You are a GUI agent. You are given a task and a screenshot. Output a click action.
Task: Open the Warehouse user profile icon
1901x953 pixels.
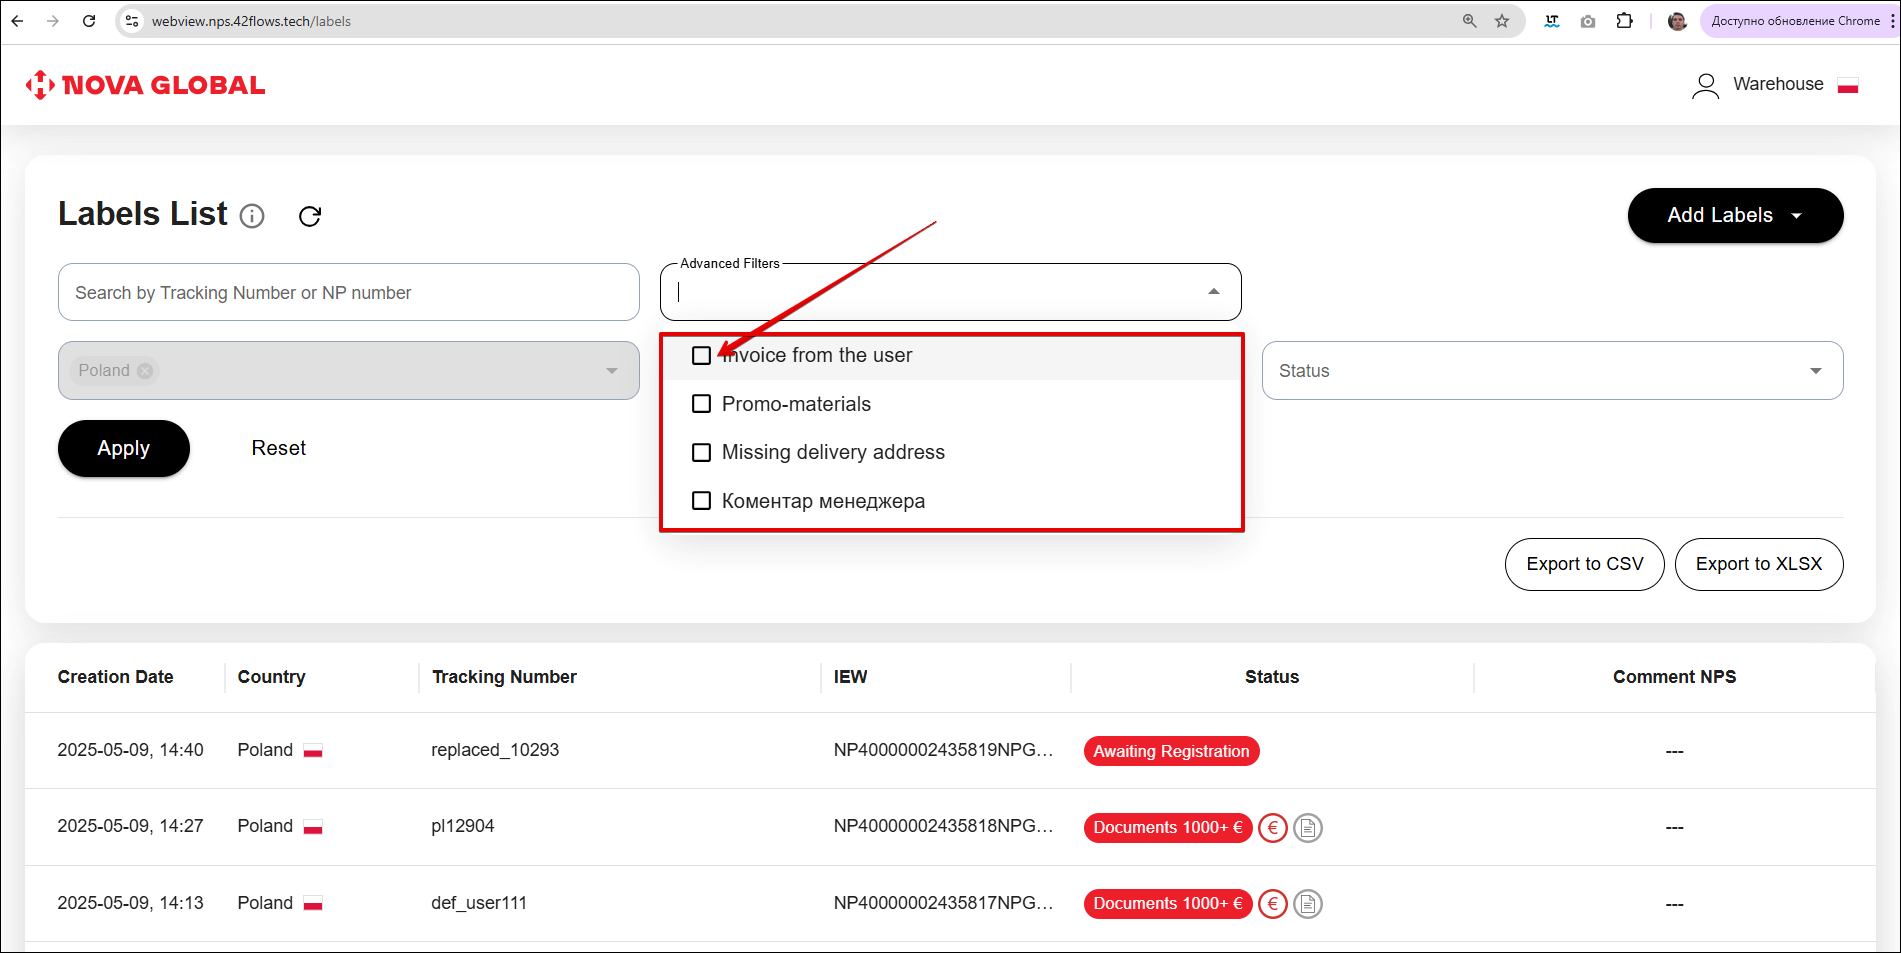coord(1705,86)
